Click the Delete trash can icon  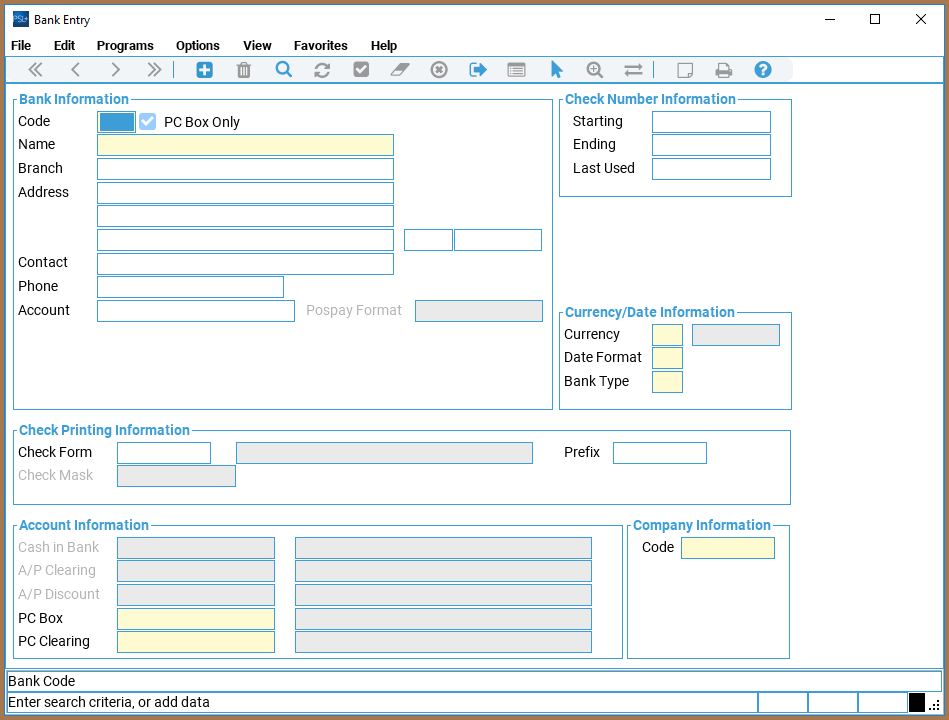point(244,70)
